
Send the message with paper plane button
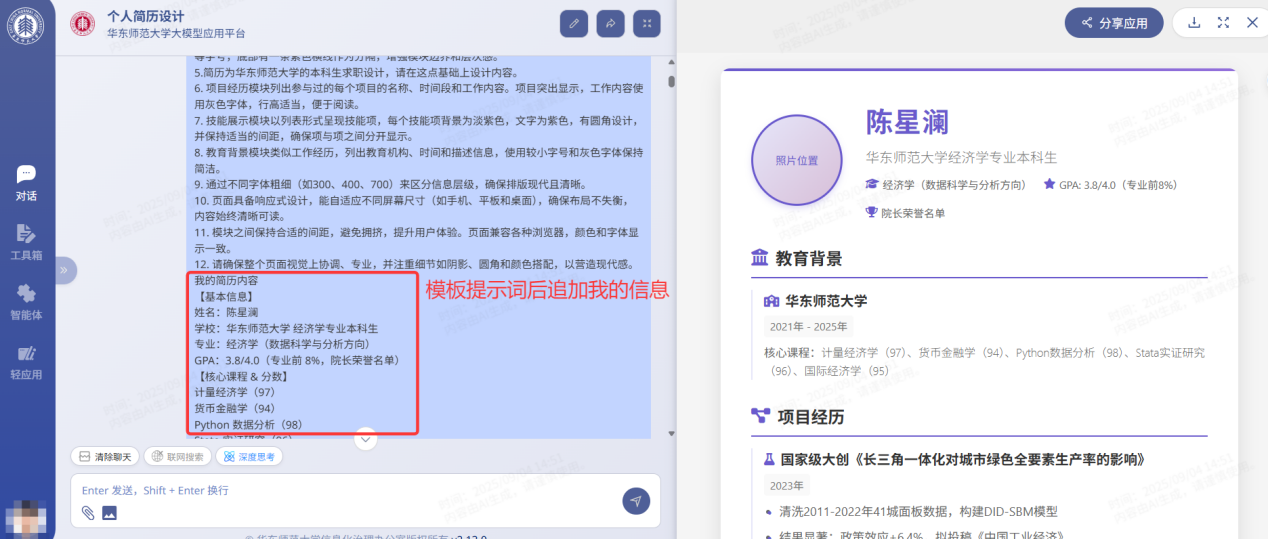(x=635, y=501)
